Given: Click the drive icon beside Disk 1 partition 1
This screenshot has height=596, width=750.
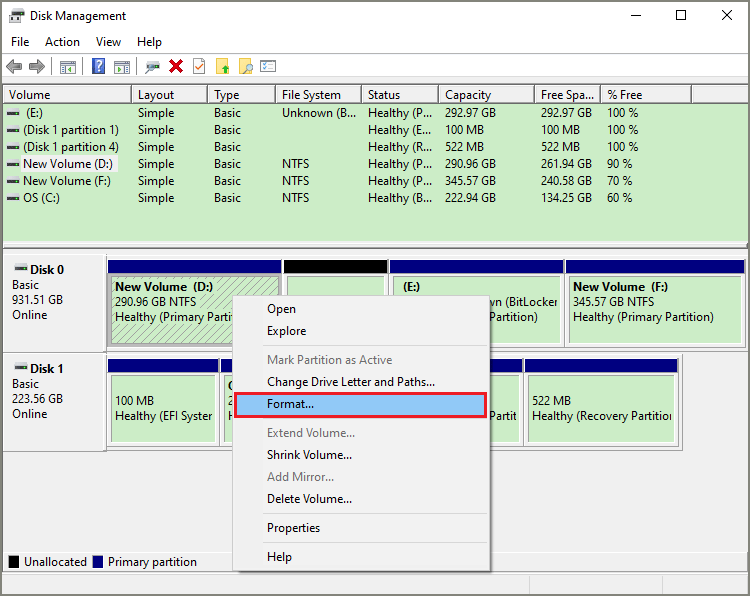Looking at the screenshot, I should 13,130.
